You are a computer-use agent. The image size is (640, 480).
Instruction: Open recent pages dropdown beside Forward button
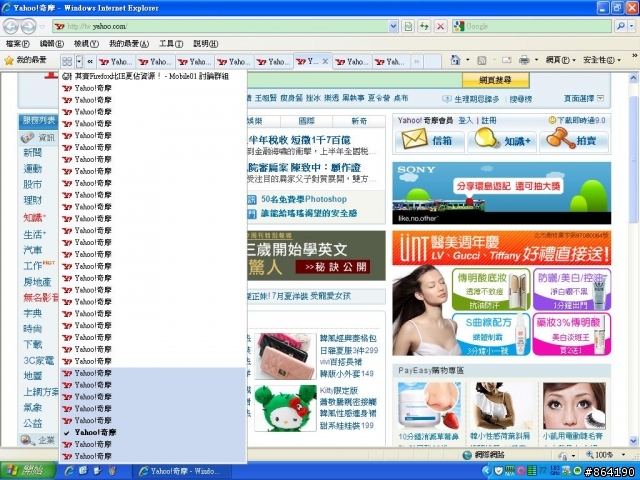tap(42, 27)
